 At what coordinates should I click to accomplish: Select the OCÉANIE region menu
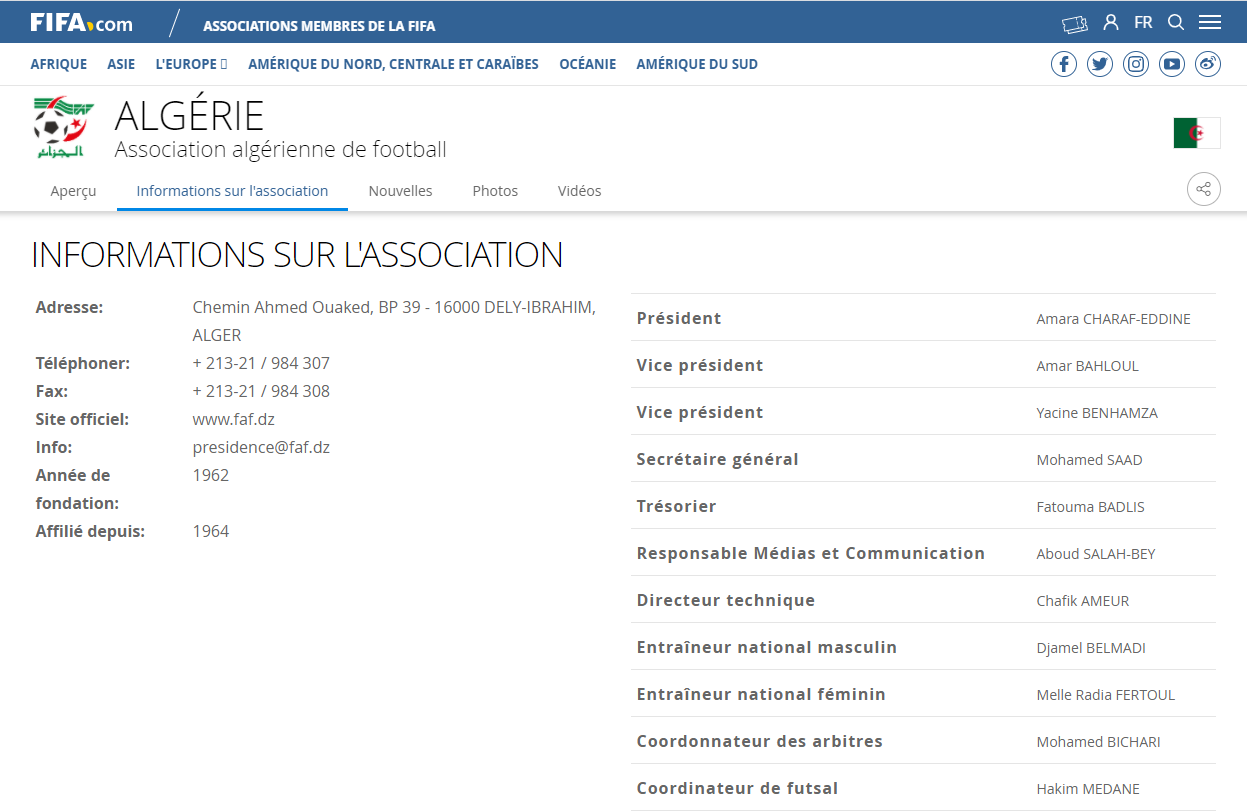point(588,64)
